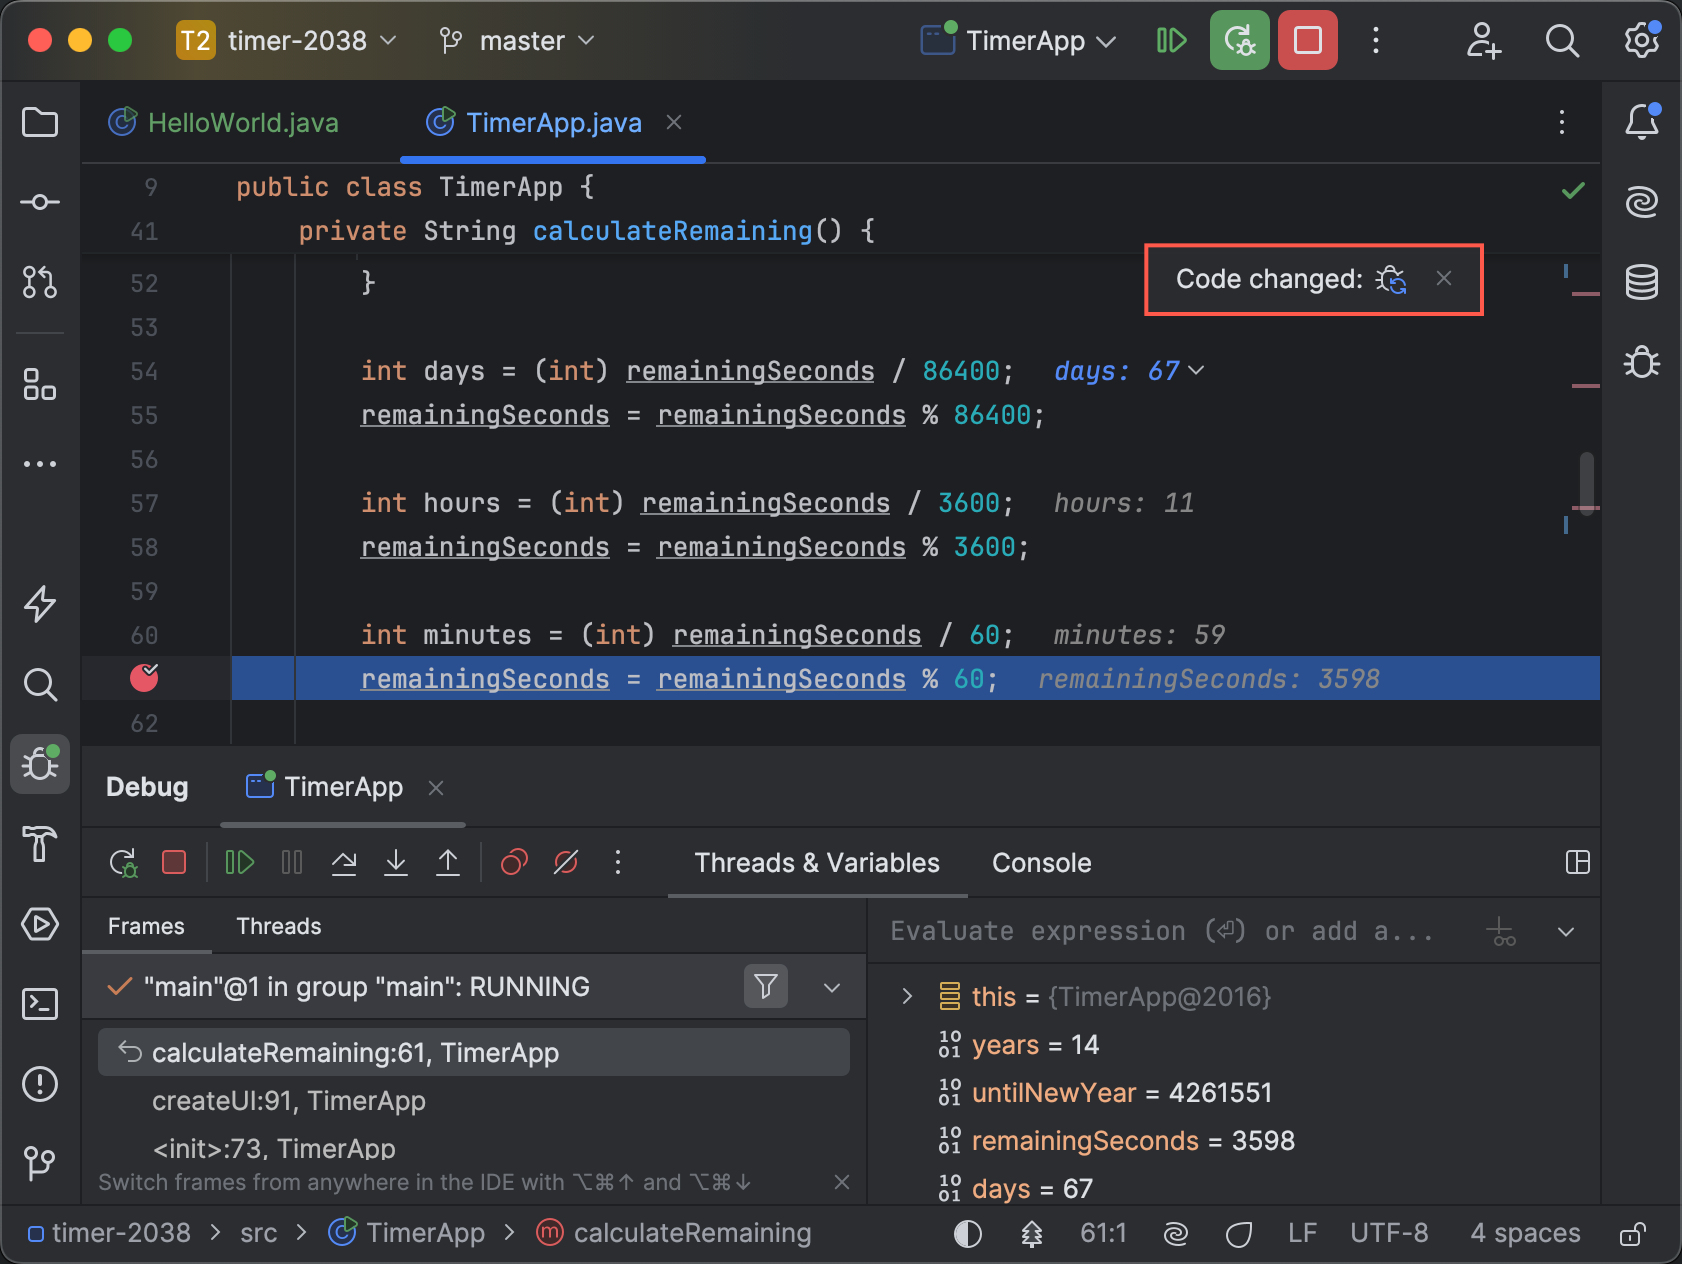Switch to the HelloWorld.java editor tab
Screen dimensions: 1682x1264
243,122
